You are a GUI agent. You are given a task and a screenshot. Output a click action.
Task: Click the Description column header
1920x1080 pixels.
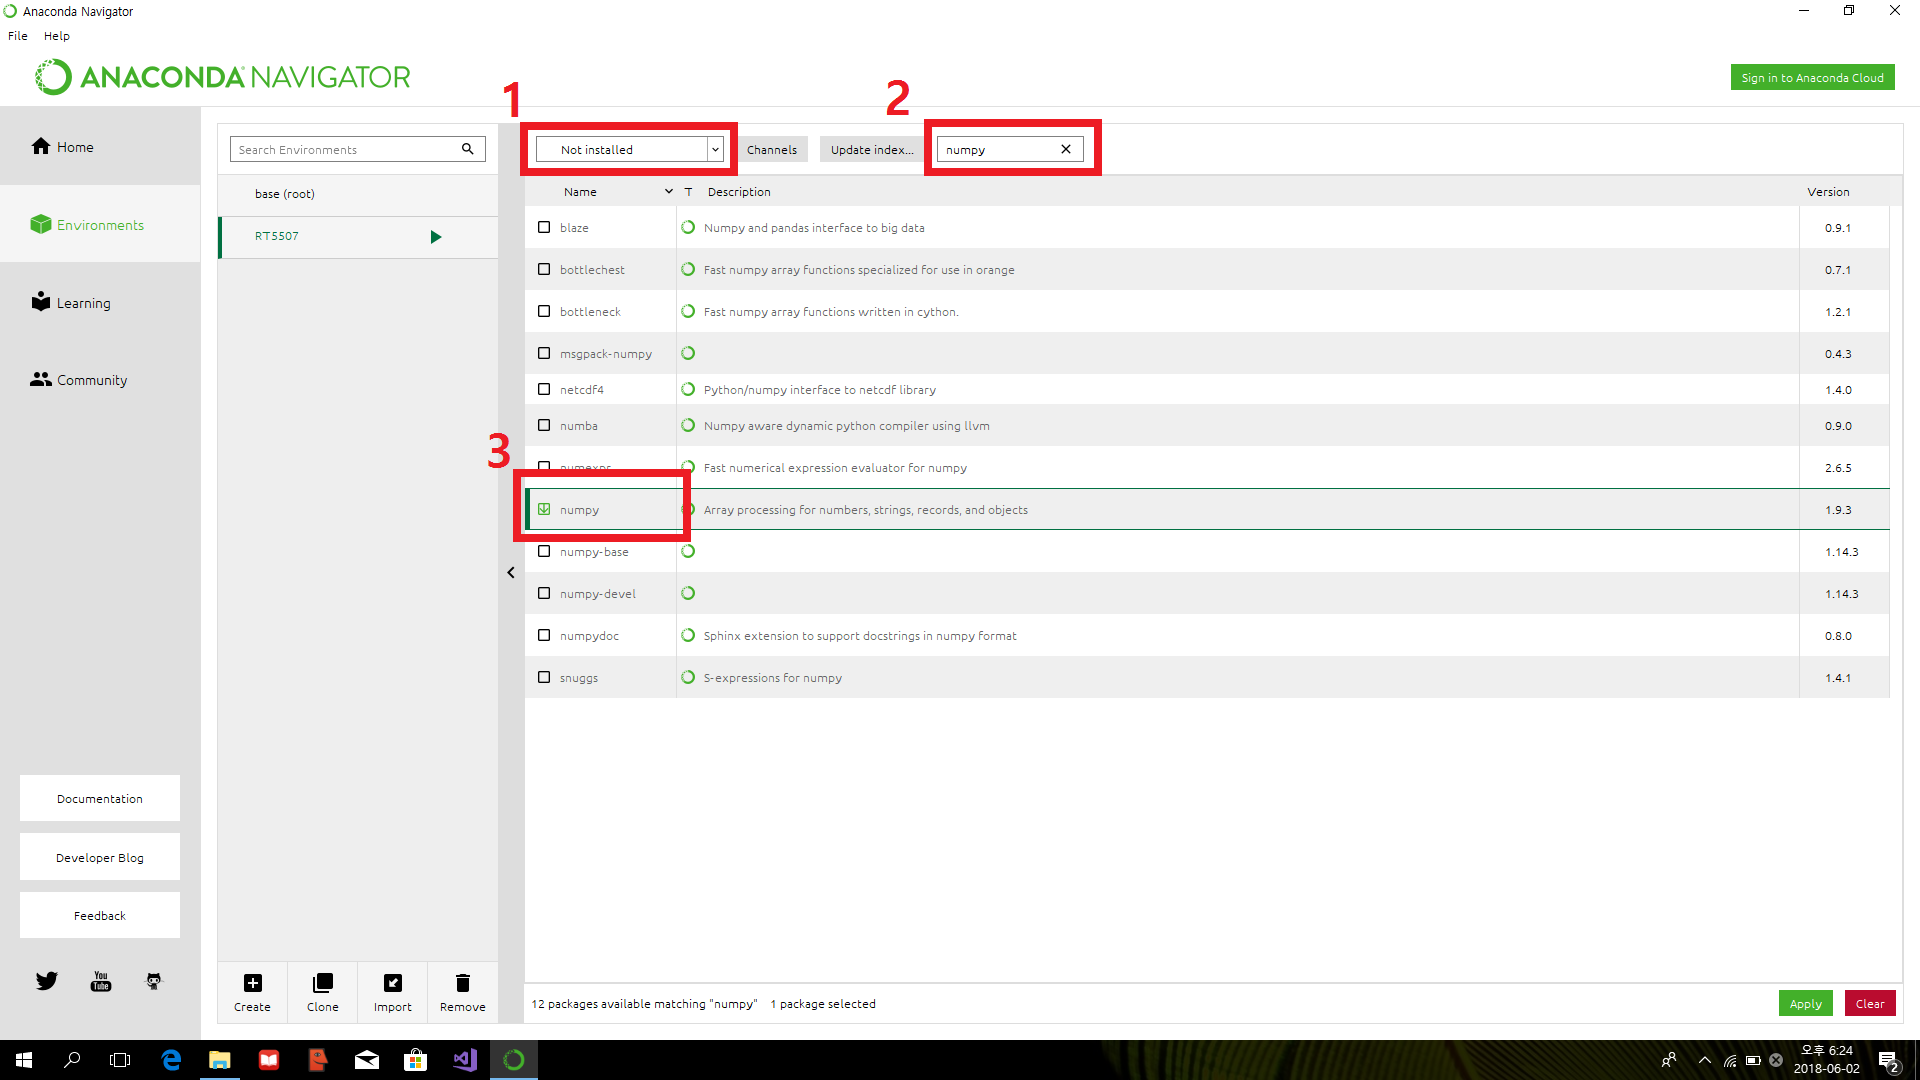pos(739,192)
